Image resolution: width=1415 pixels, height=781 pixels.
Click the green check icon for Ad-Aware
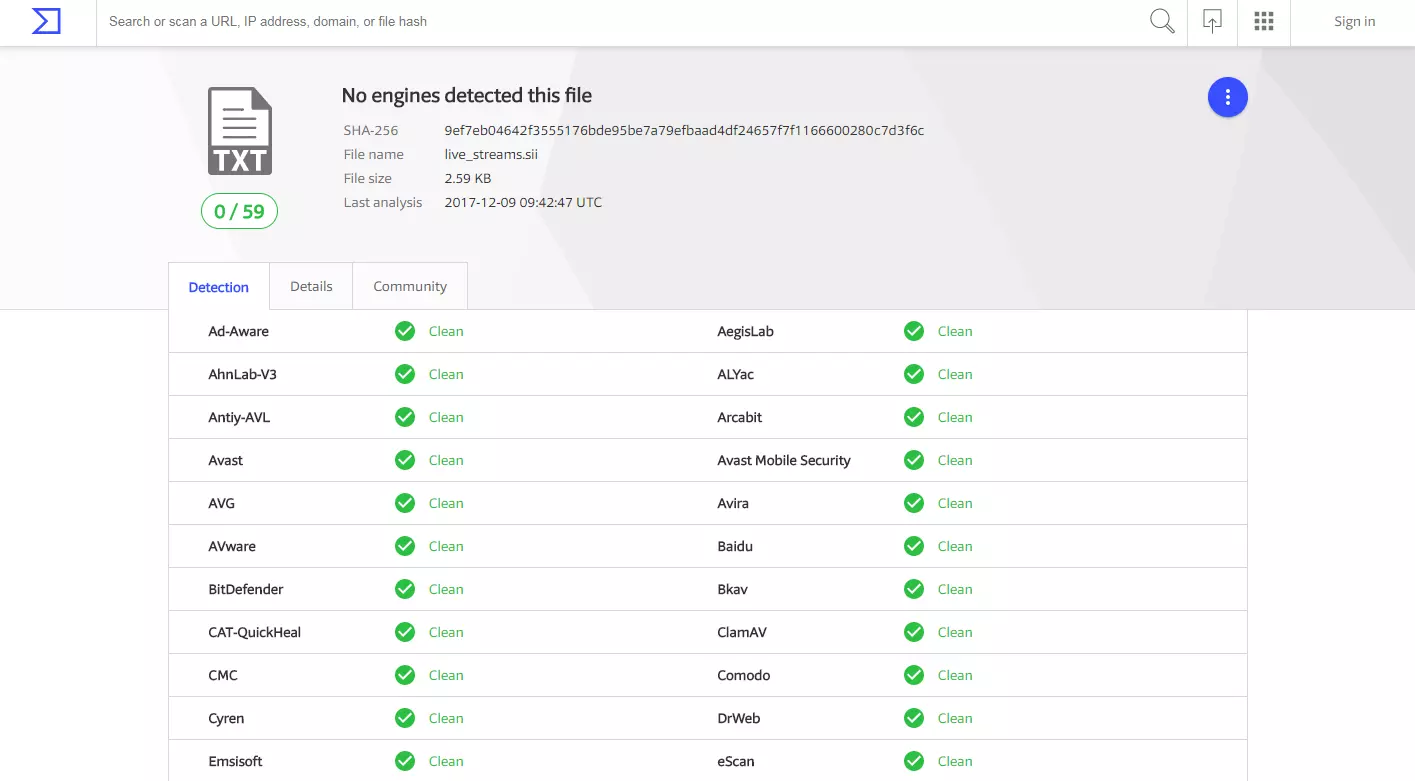pos(405,331)
